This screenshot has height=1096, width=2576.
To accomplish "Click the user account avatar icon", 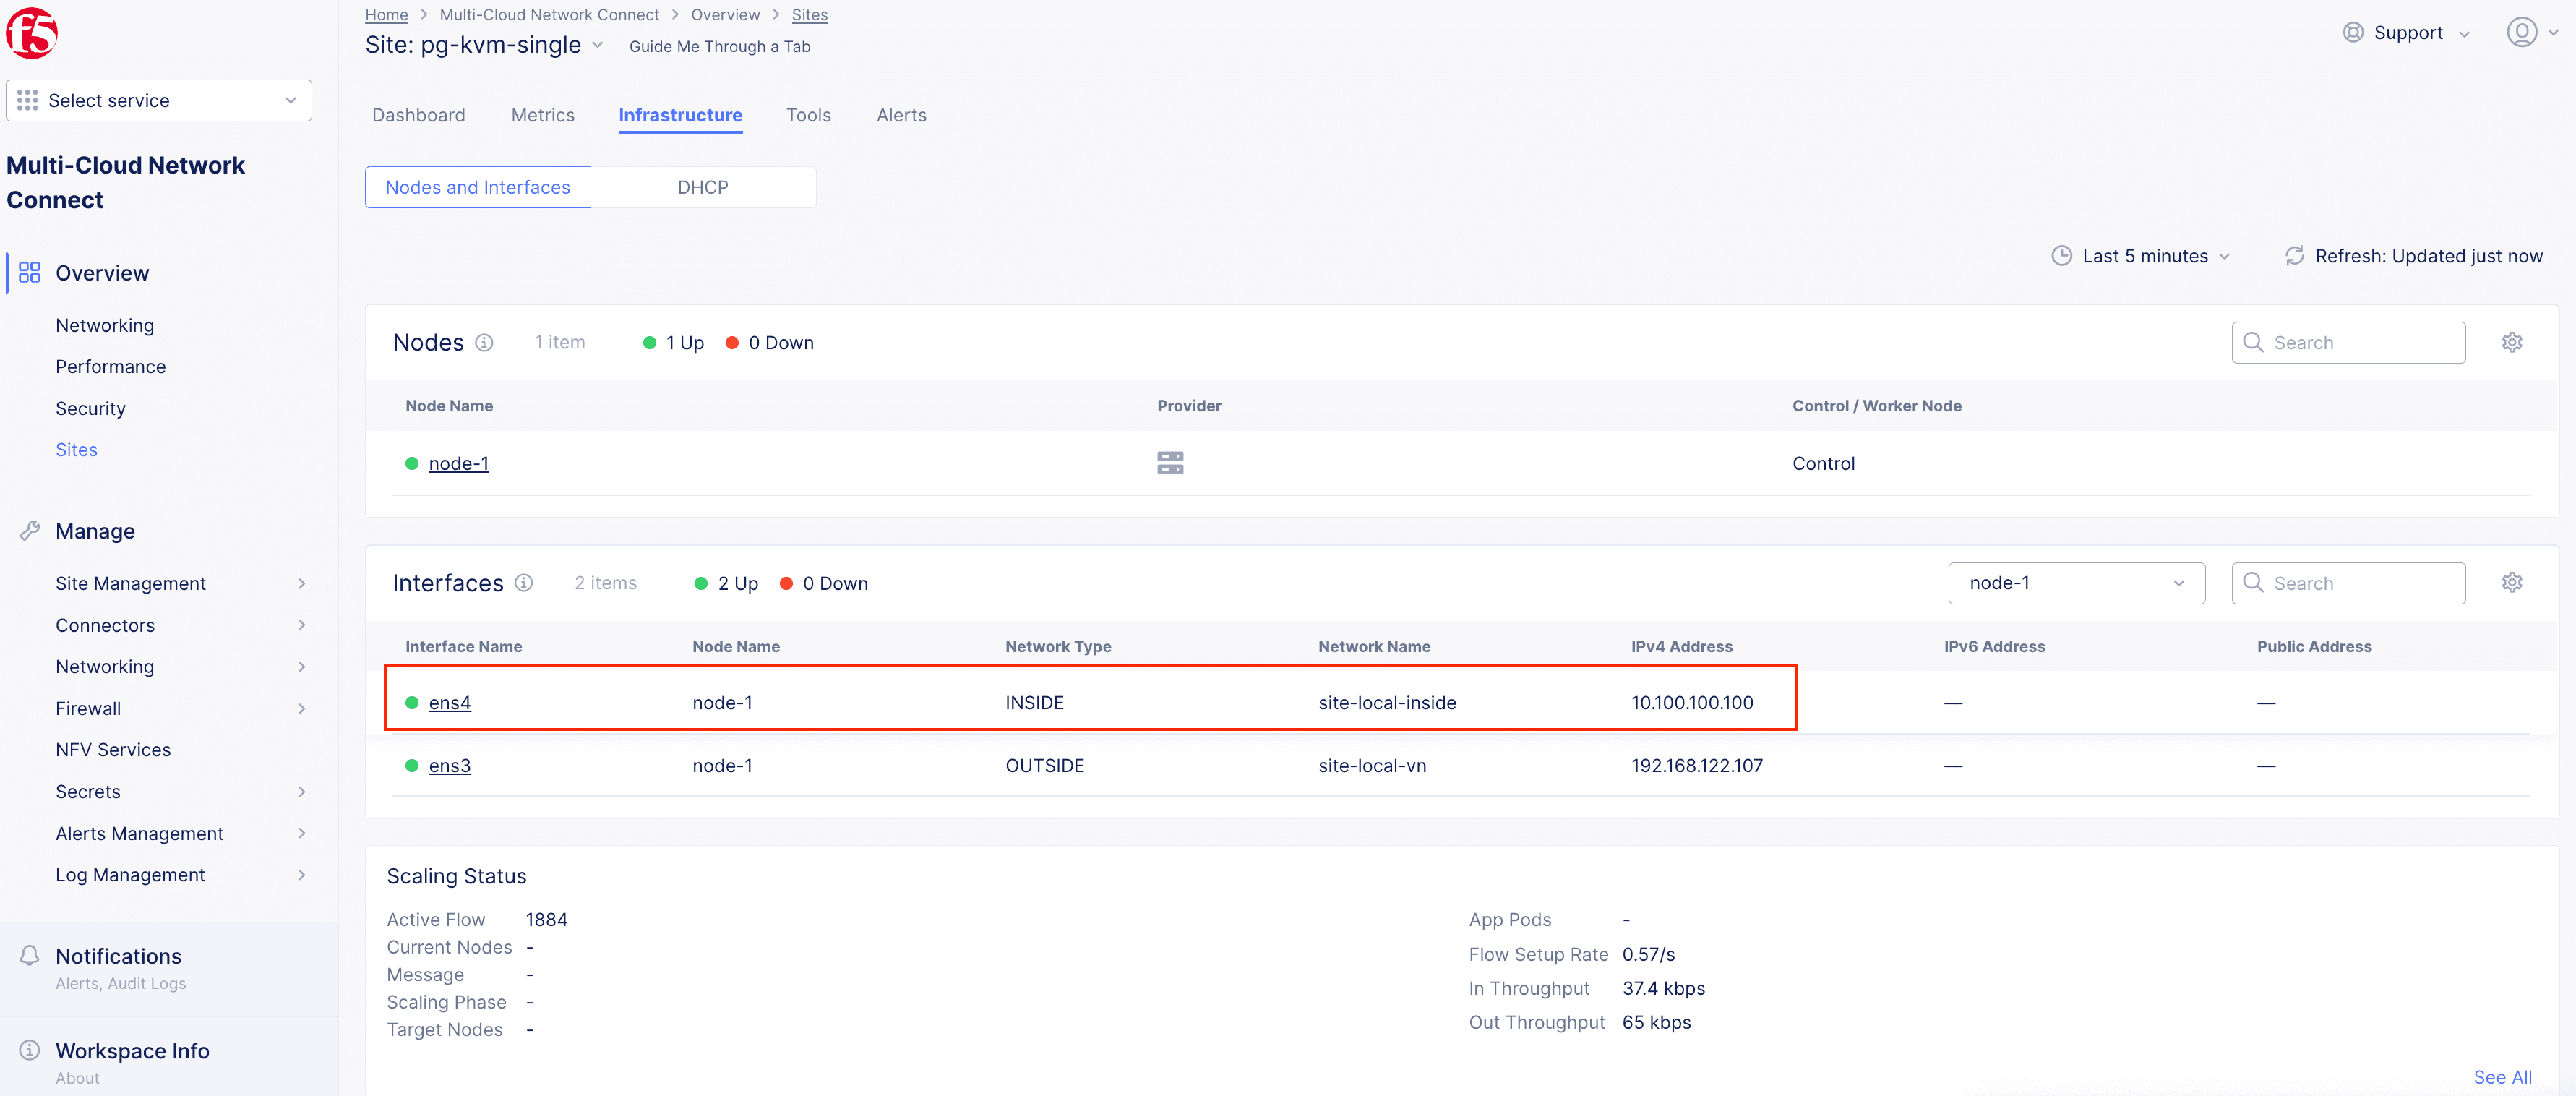I will coord(2521,33).
